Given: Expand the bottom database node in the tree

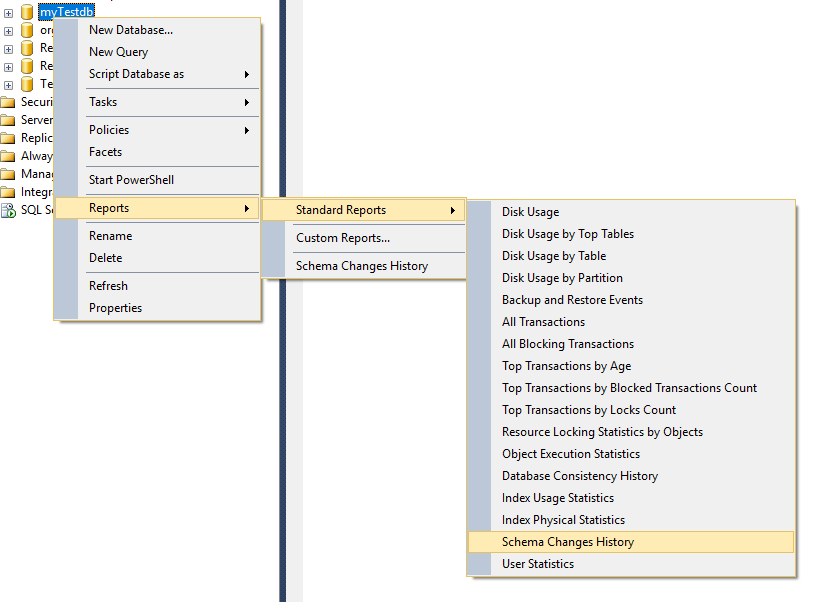Looking at the screenshot, I should (7, 83).
